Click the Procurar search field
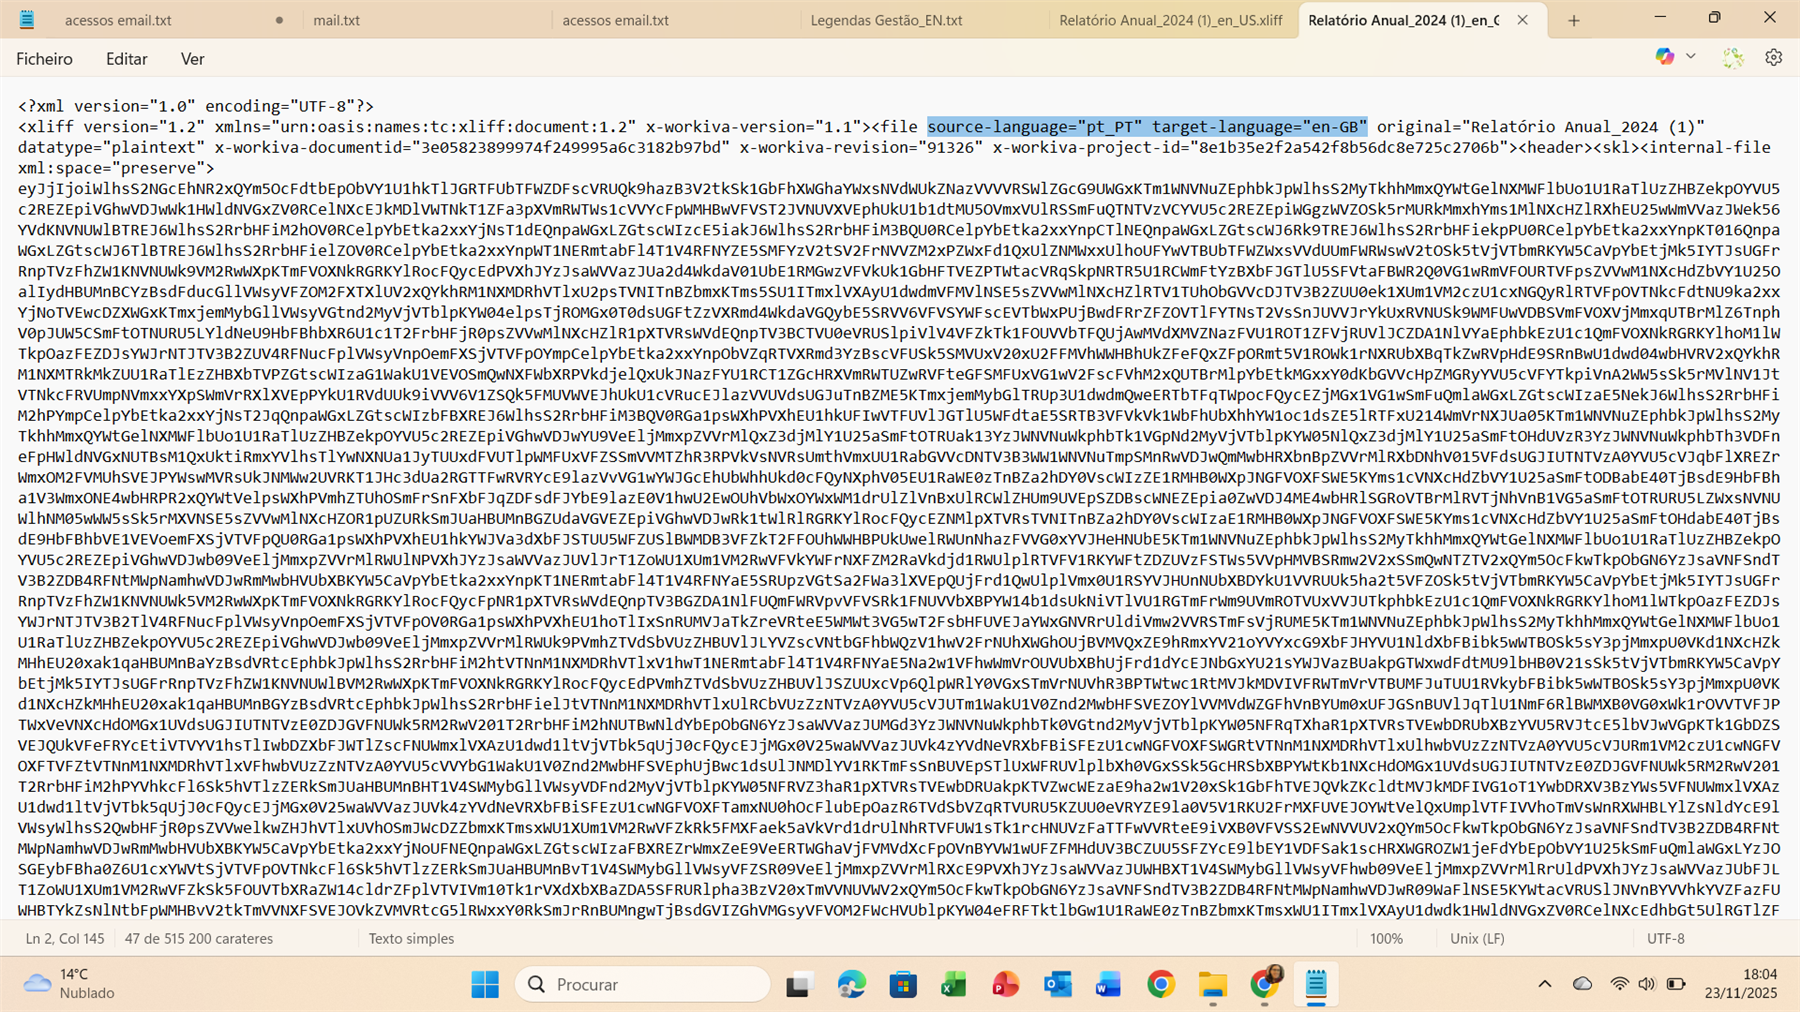This screenshot has width=1800, height=1012. (x=640, y=984)
